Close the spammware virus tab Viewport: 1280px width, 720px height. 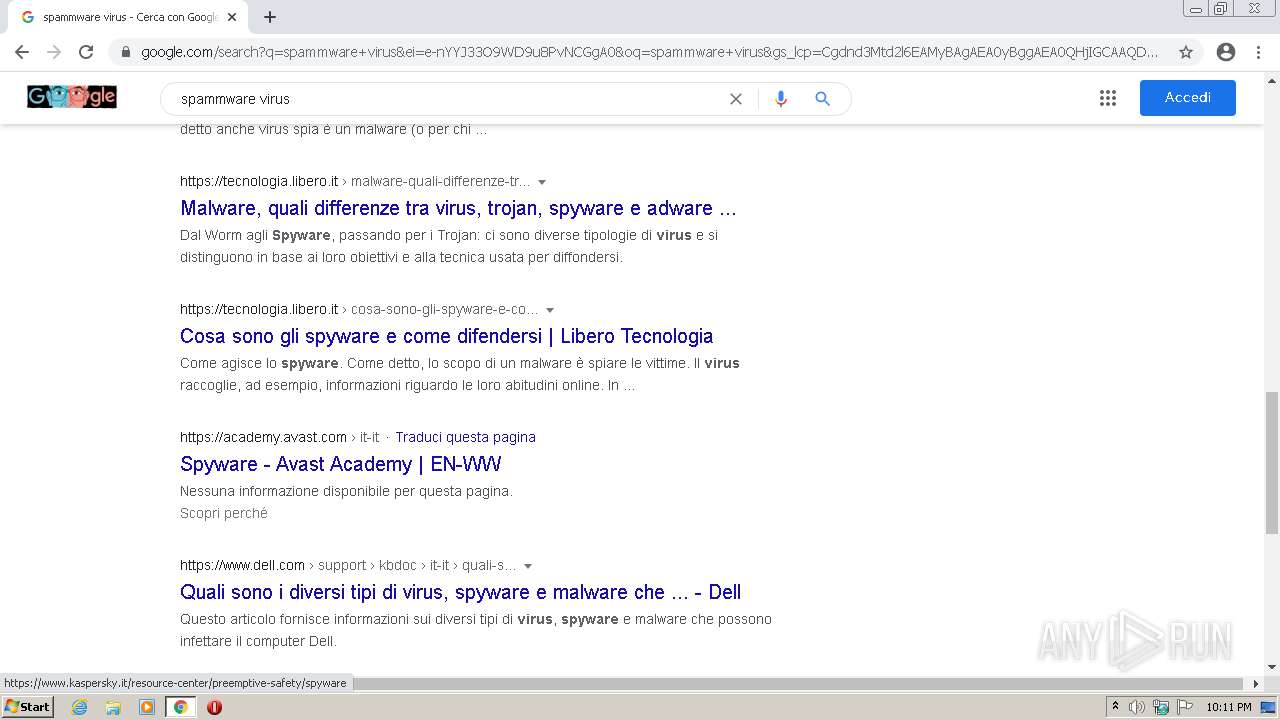[x=232, y=17]
